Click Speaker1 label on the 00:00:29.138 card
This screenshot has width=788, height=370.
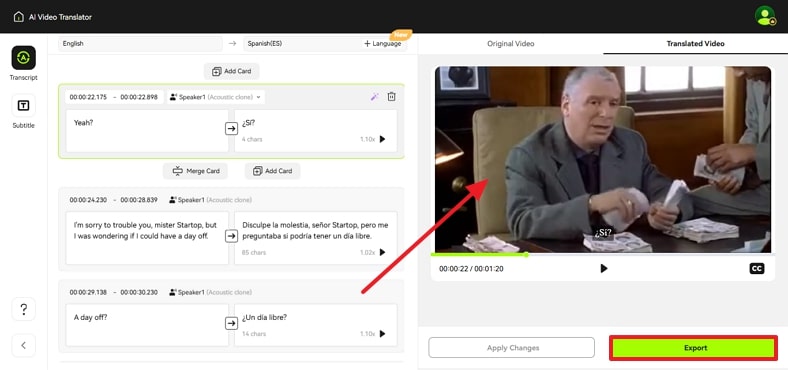211,292
